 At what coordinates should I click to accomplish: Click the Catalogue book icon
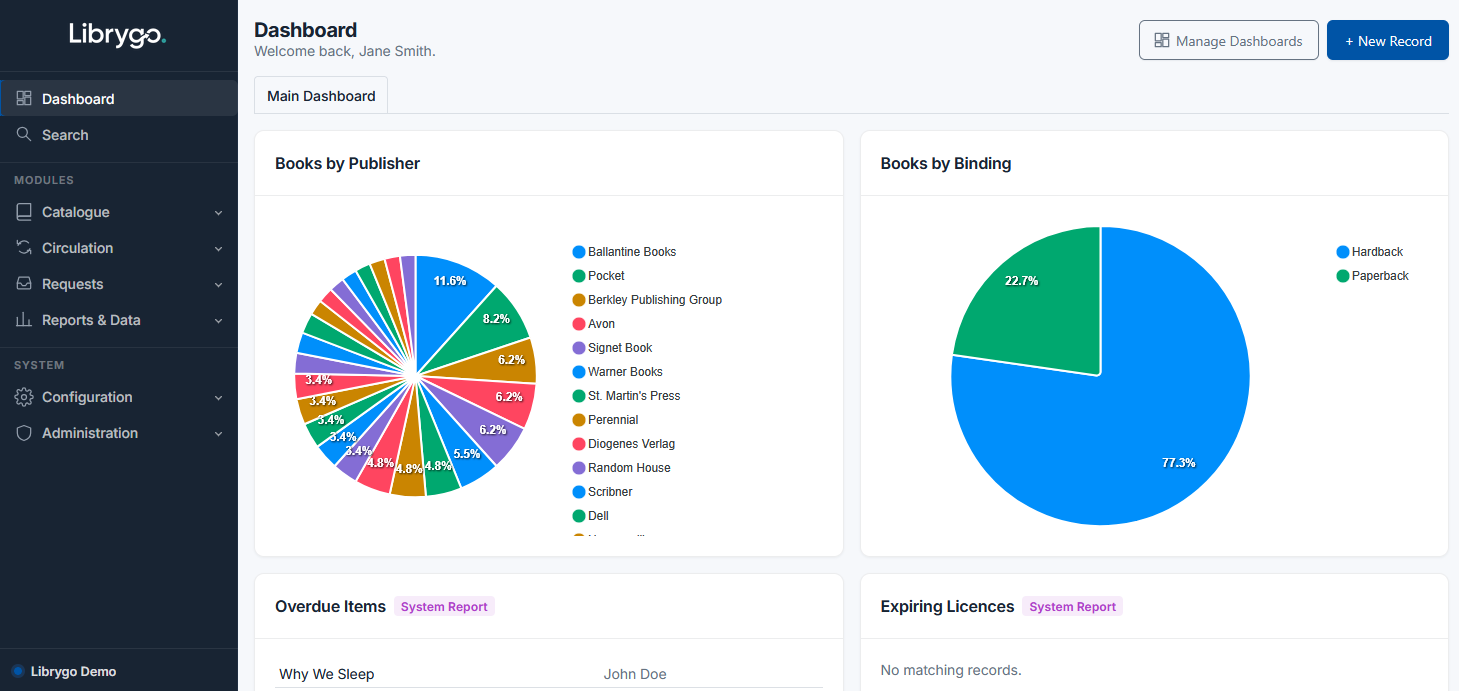(24, 212)
